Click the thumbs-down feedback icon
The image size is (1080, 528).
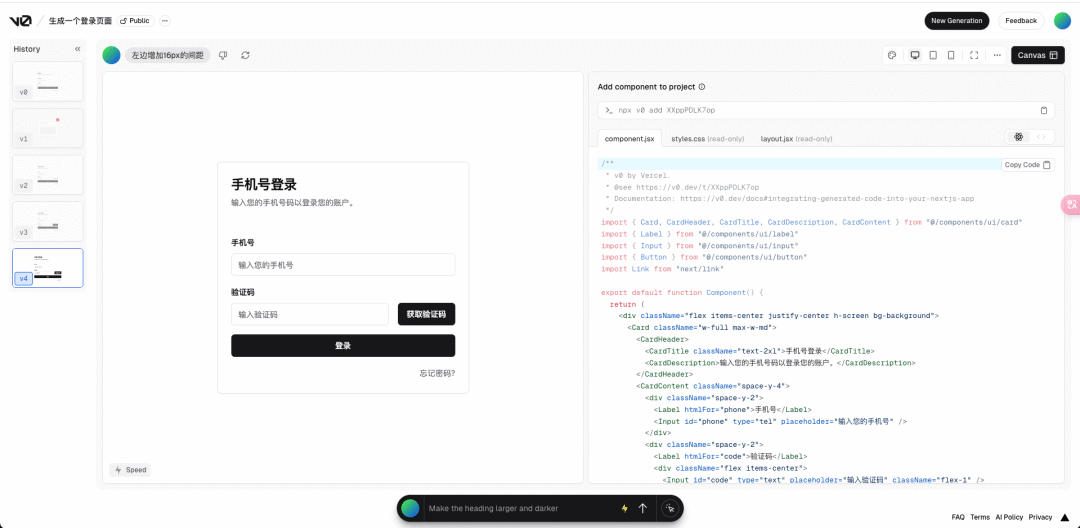(x=223, y=55)
